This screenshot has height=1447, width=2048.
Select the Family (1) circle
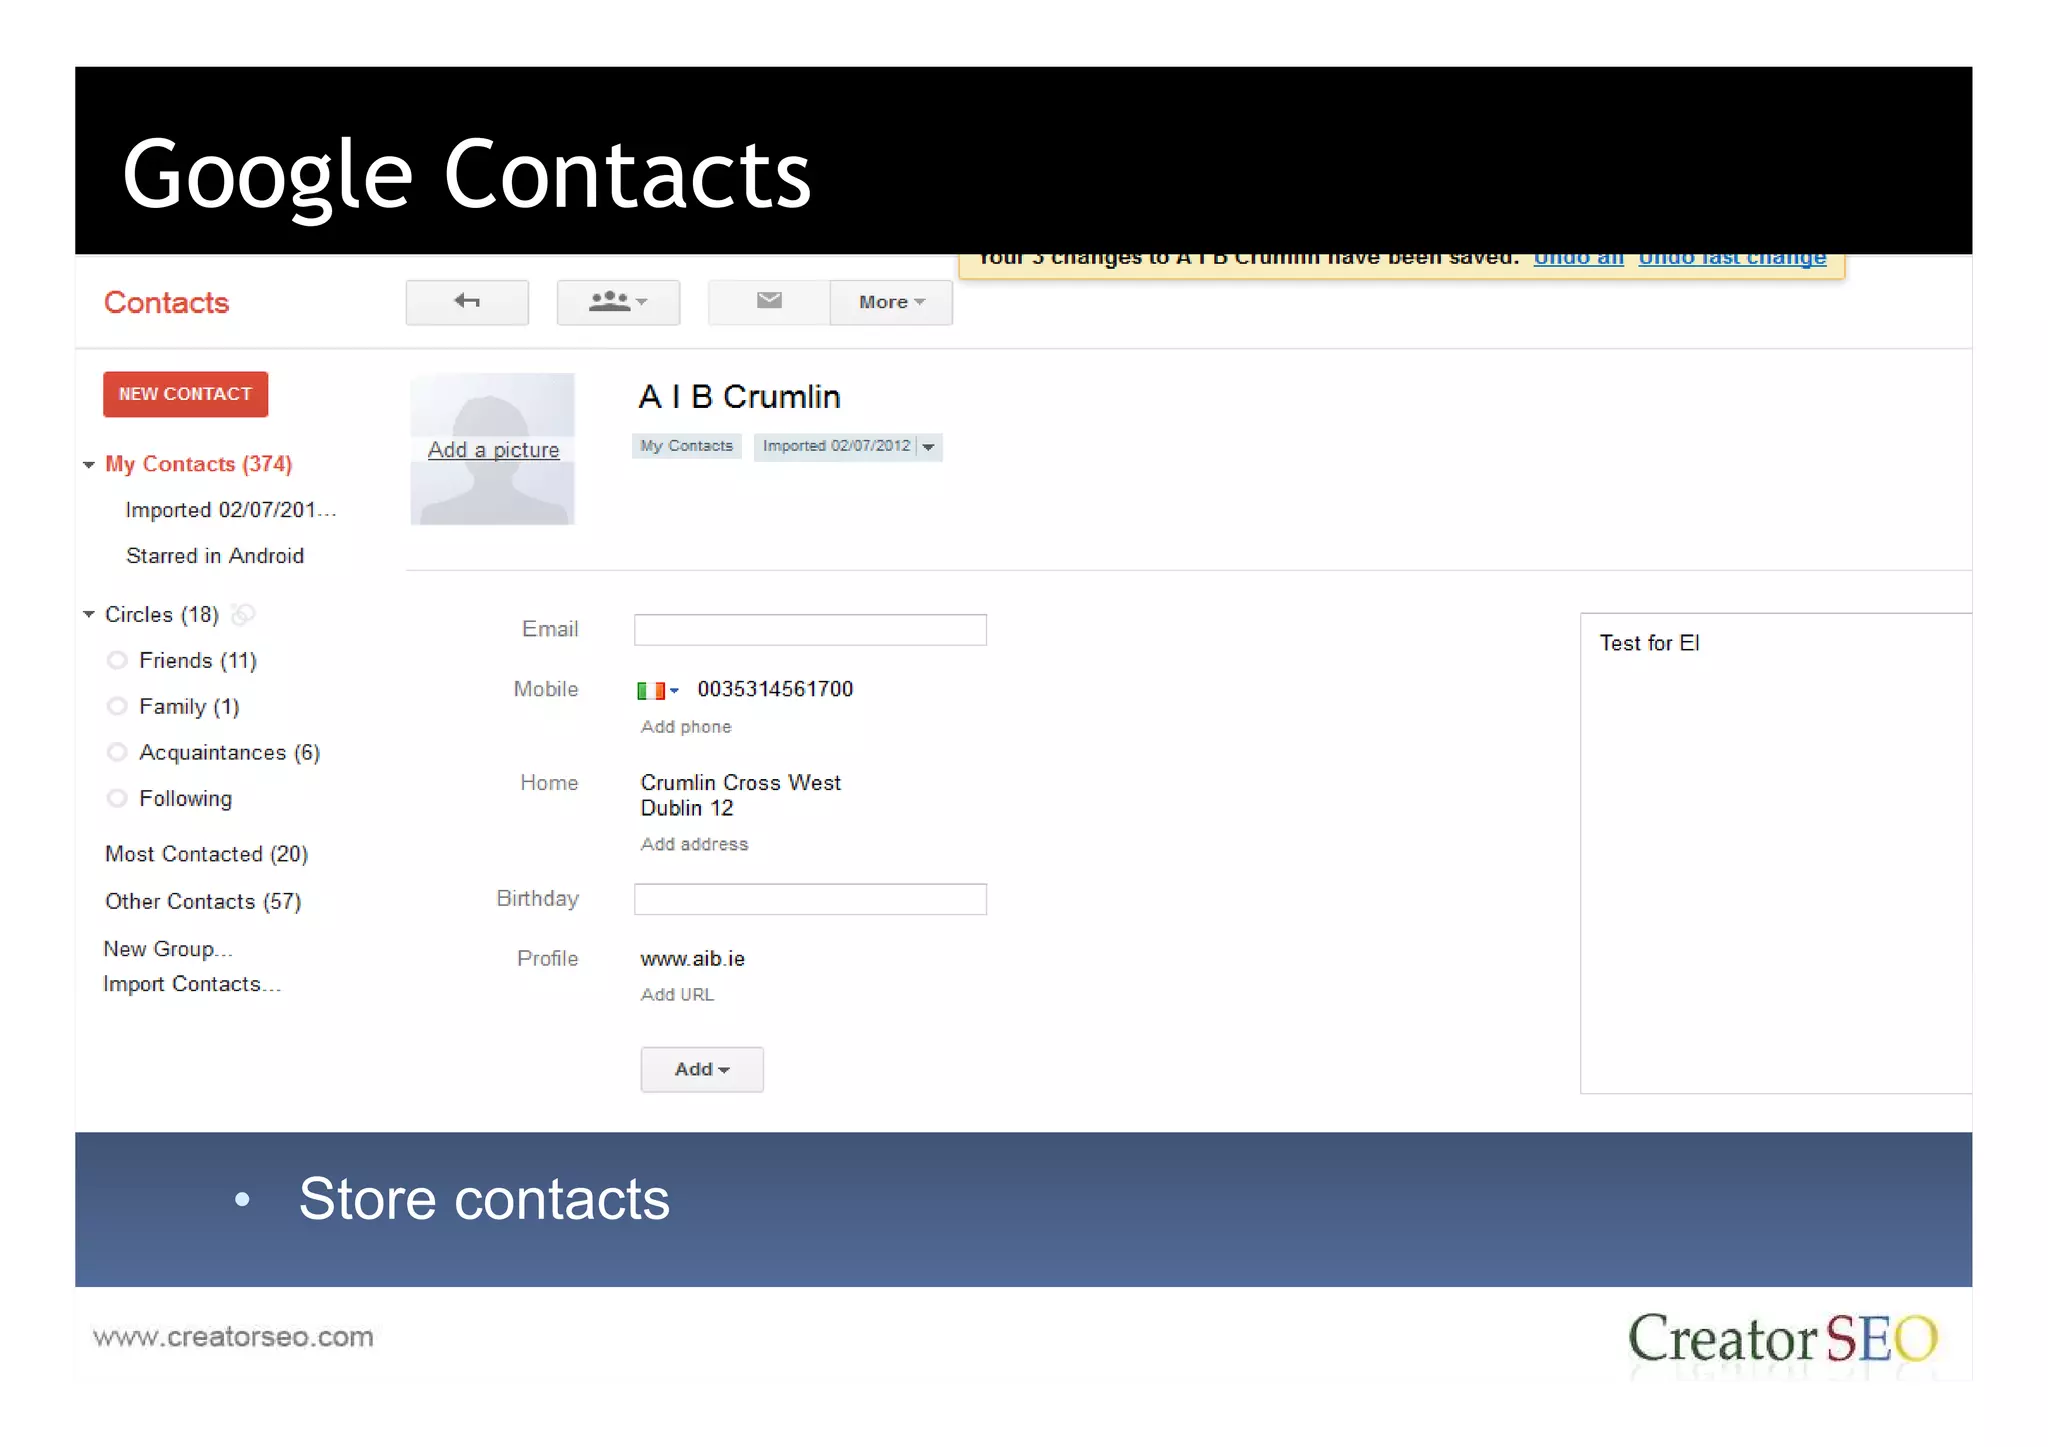(189, 706)
